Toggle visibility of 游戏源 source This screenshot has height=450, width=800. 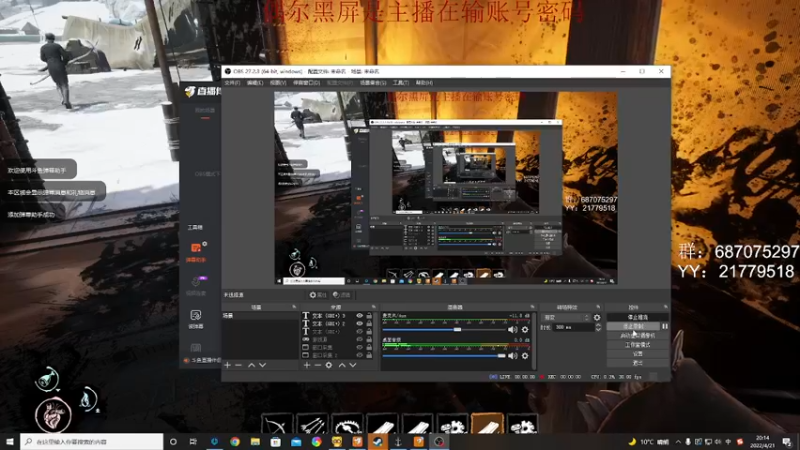coord(359,339)
